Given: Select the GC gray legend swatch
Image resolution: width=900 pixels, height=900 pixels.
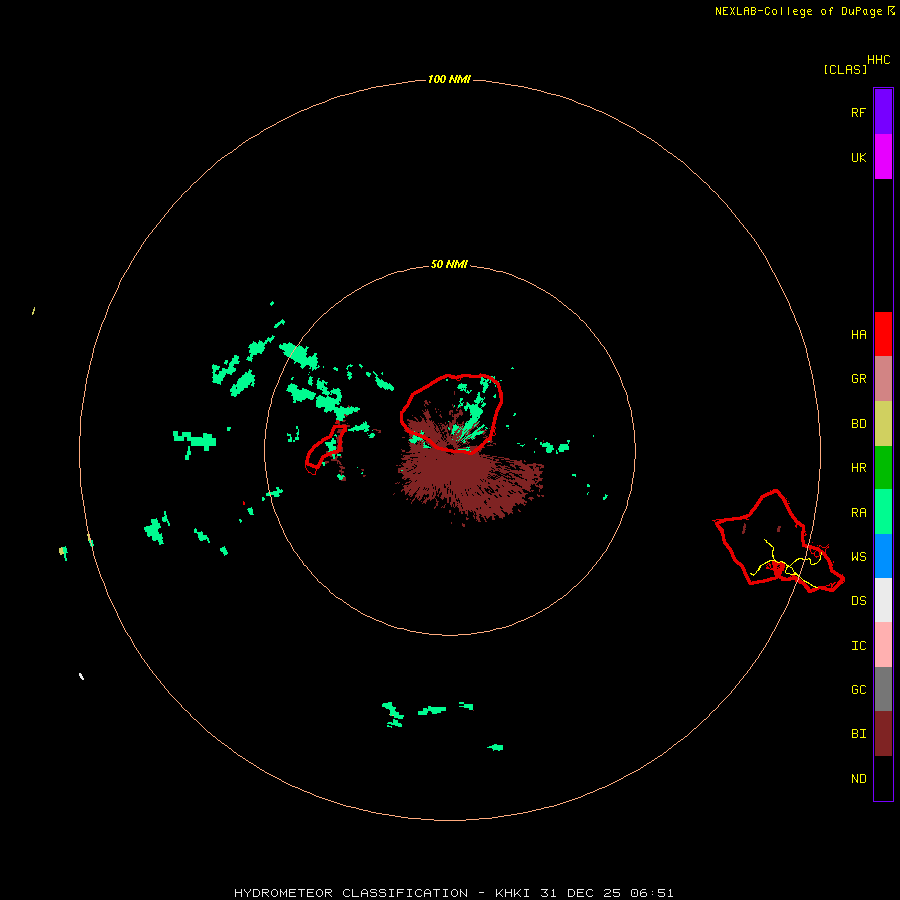Looking at the screenshot, I should click(x=883, y=689).
